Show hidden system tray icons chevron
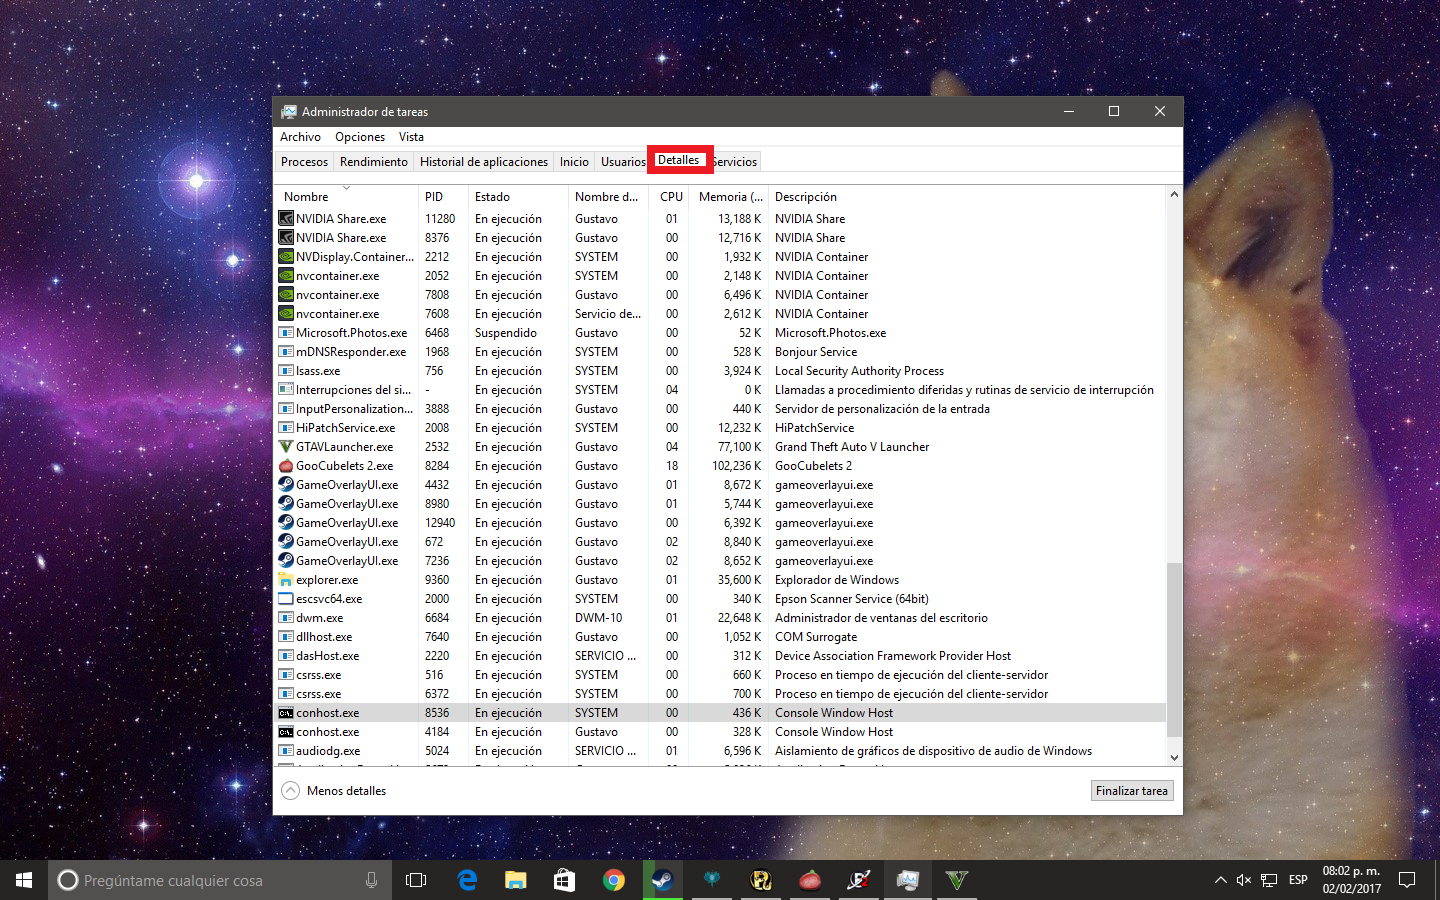This screenshot has width=1440, height=900. (1220, 880)
